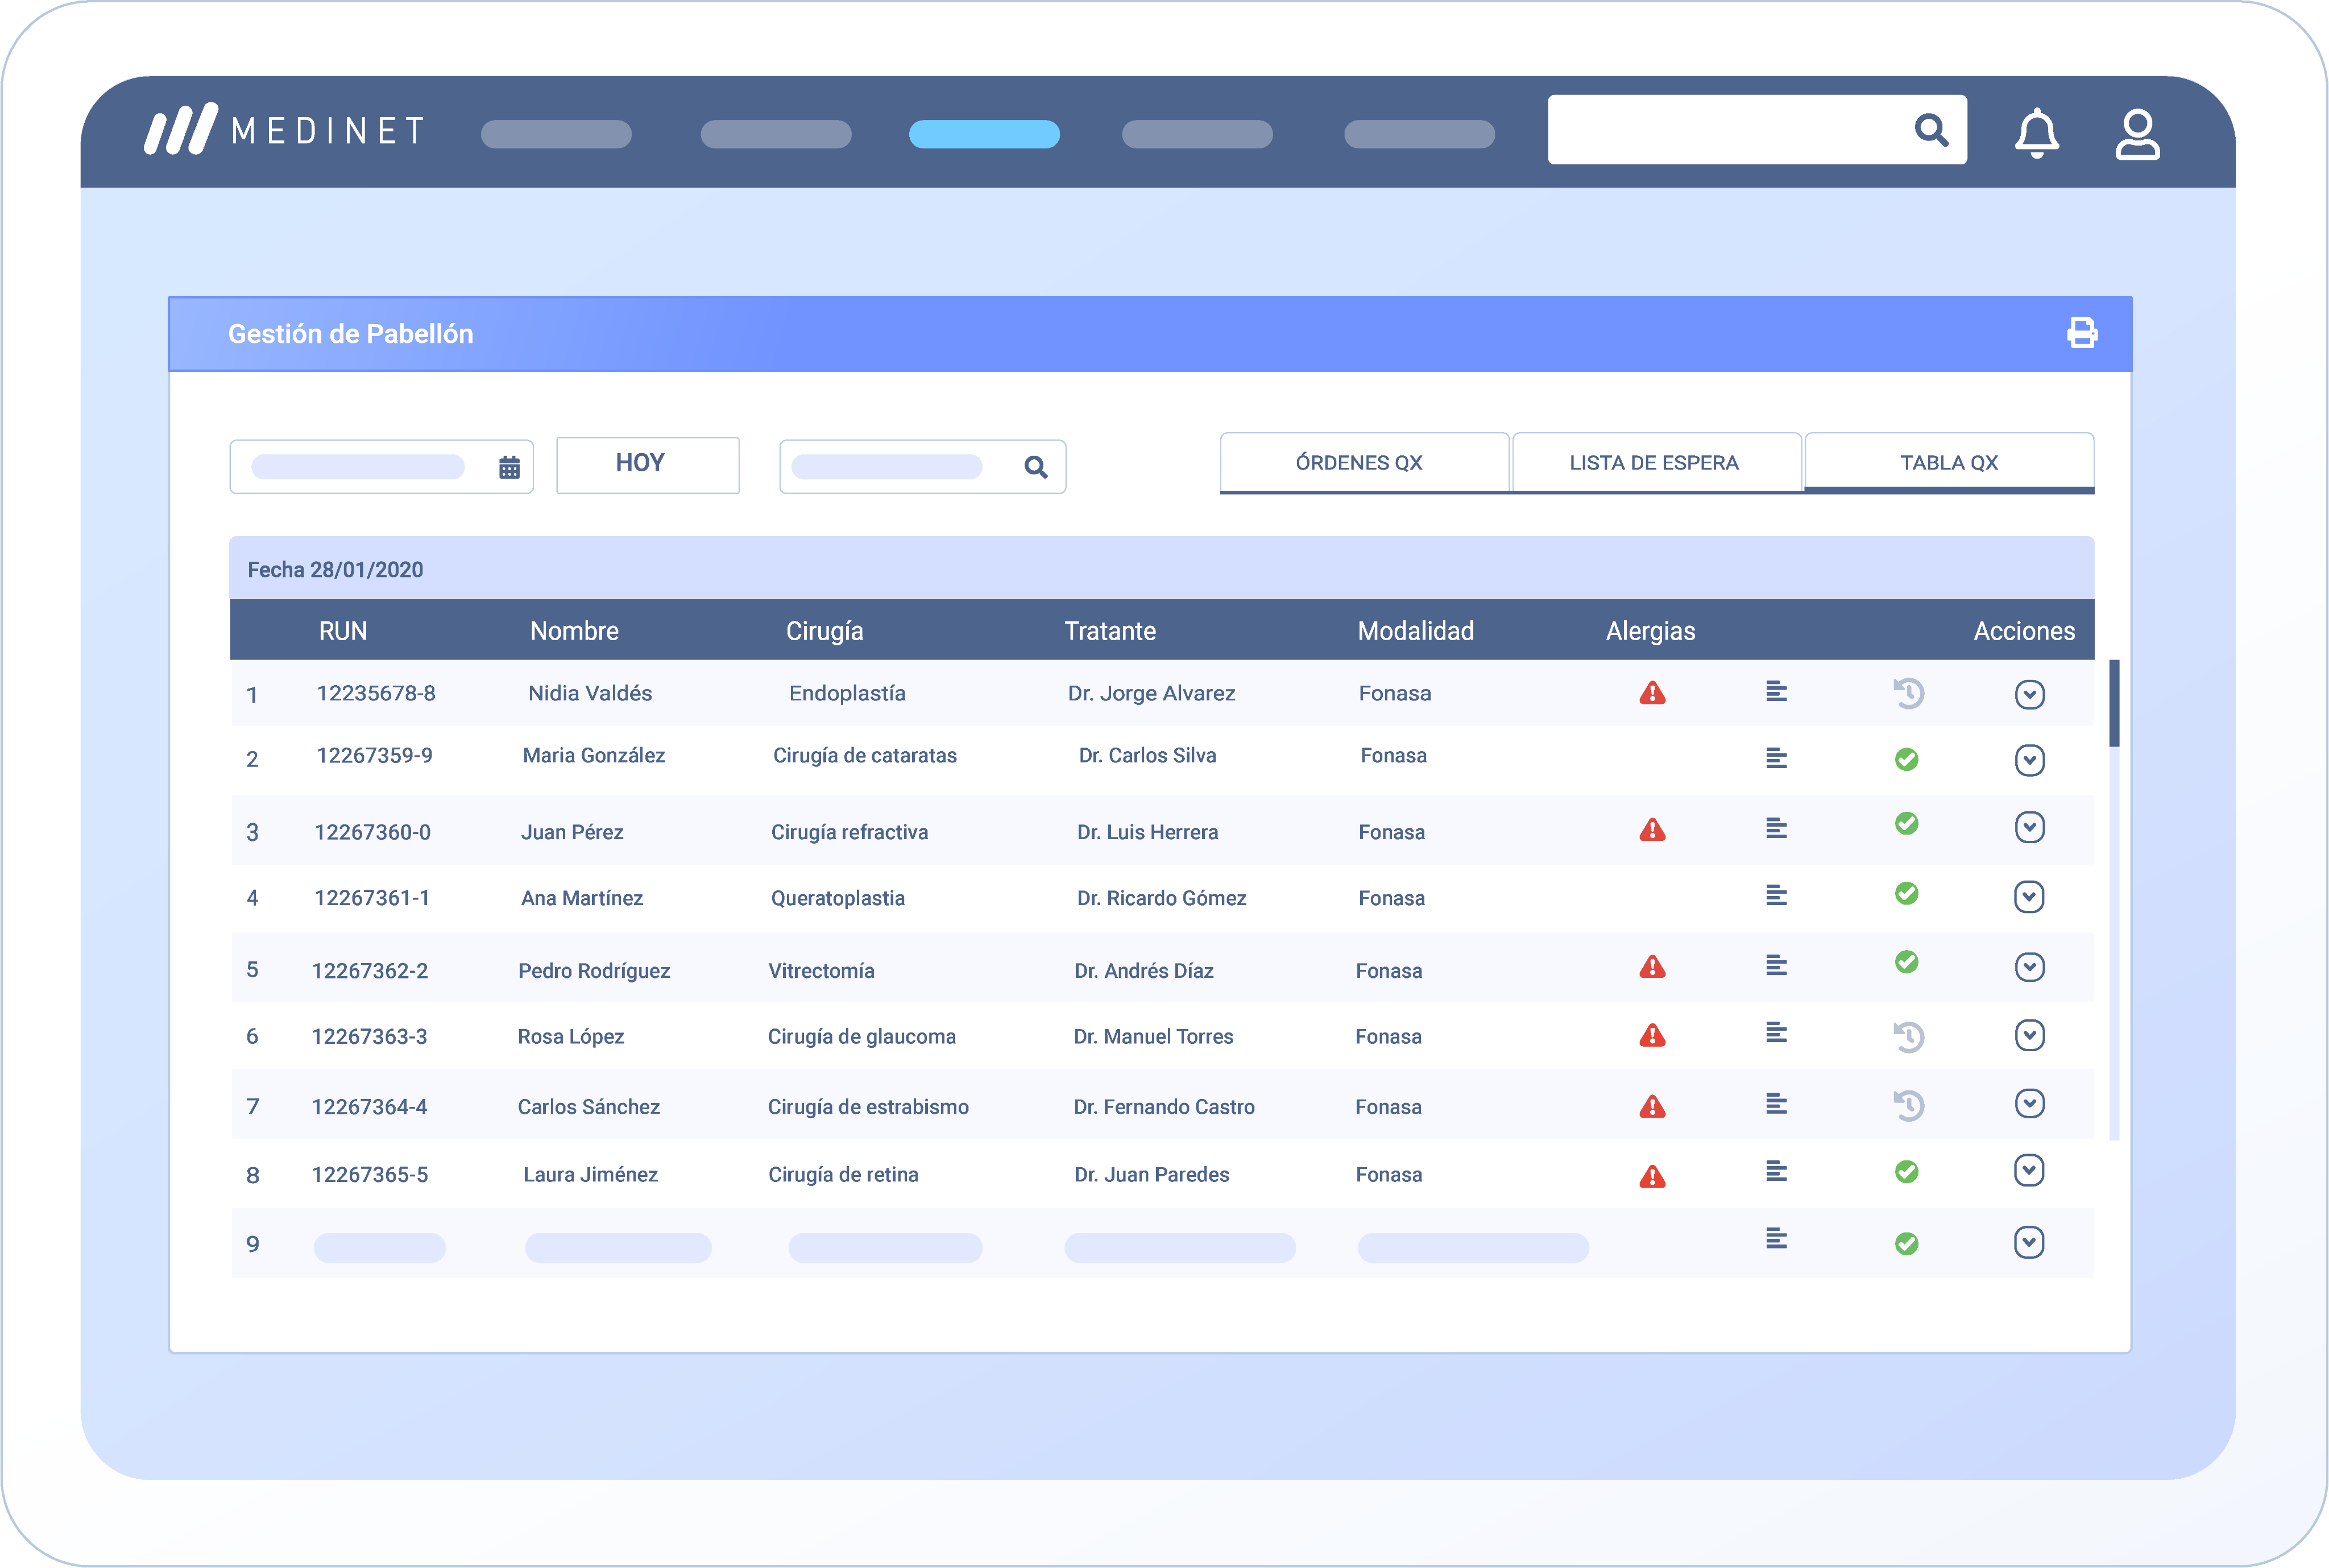Viewport: 2329px width, 1568px height.
Task: View allergy alert for Carlos Sánchez
Action: point(1652,1106)
